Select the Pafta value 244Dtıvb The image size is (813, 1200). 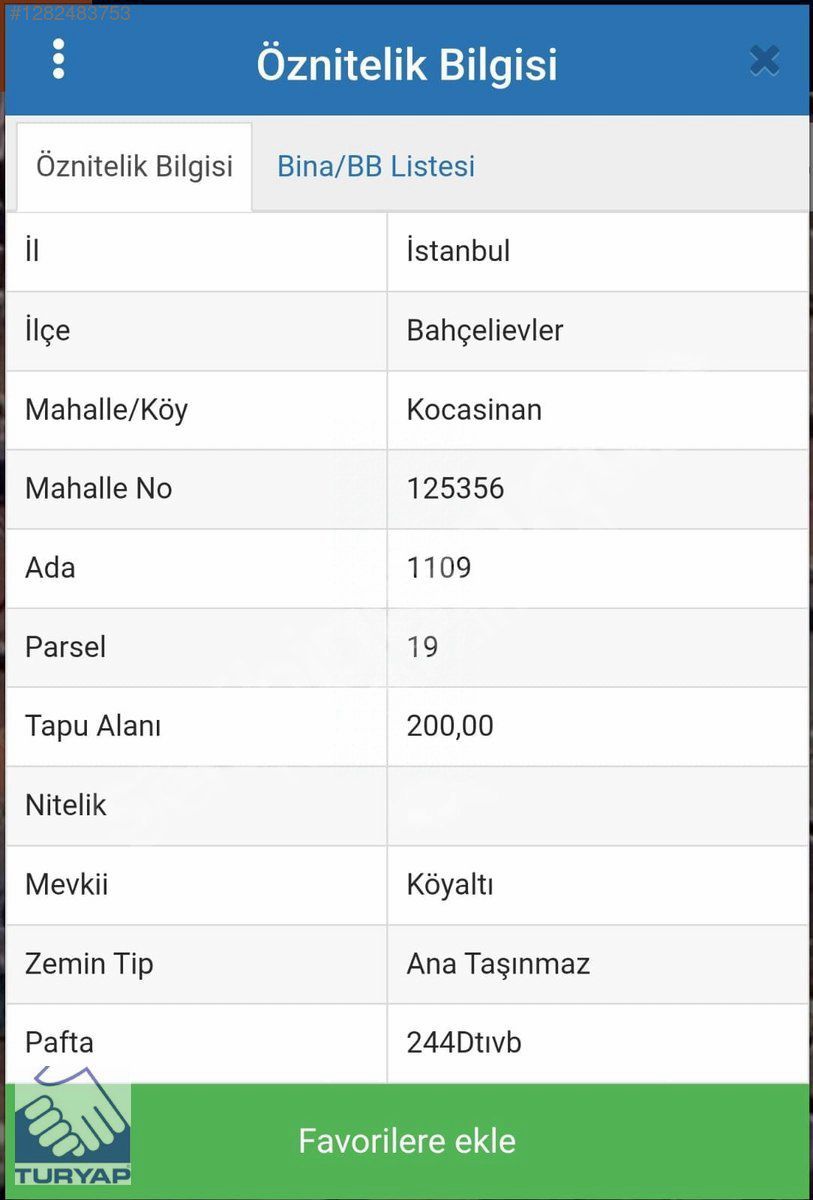click(x=464, y=1043)
